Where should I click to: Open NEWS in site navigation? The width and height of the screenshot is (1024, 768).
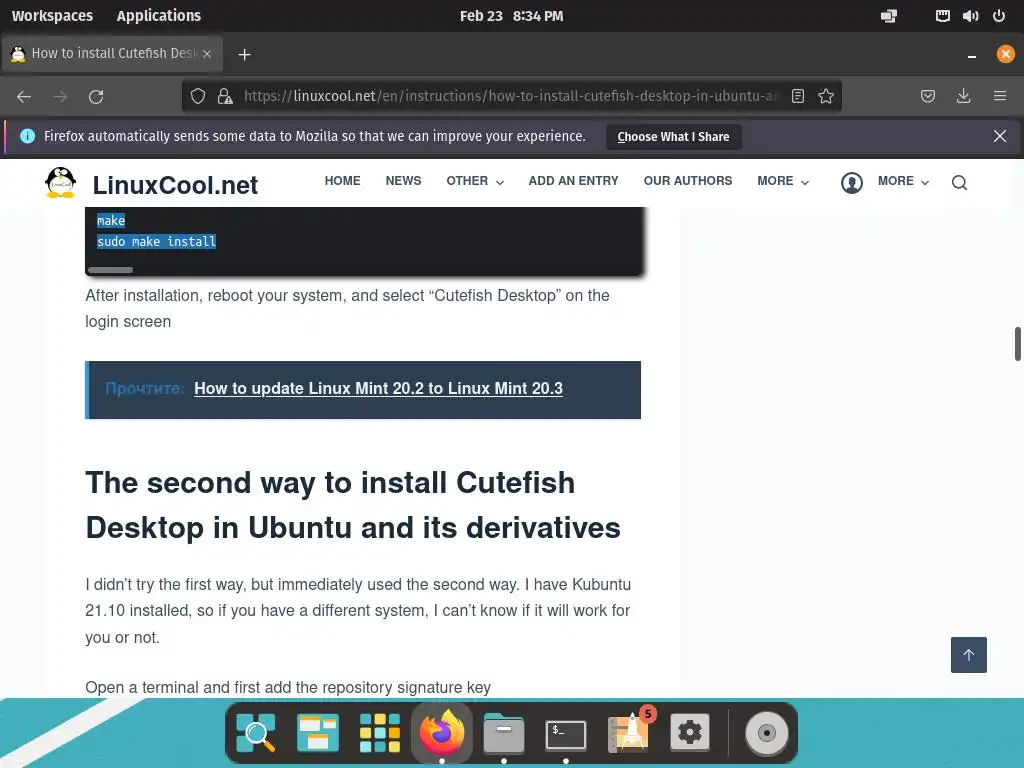[403, 181]
